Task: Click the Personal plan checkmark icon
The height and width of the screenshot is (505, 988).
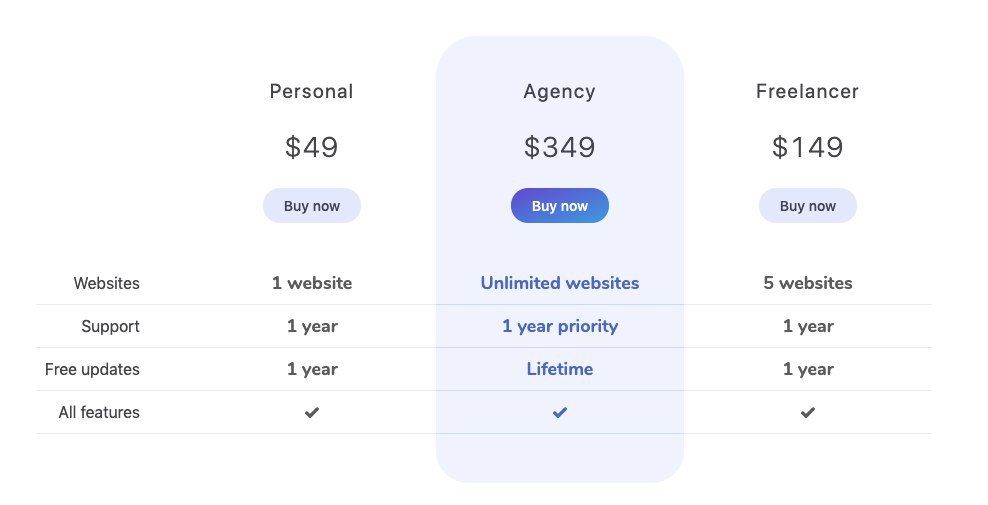Action: coord(312,412)
